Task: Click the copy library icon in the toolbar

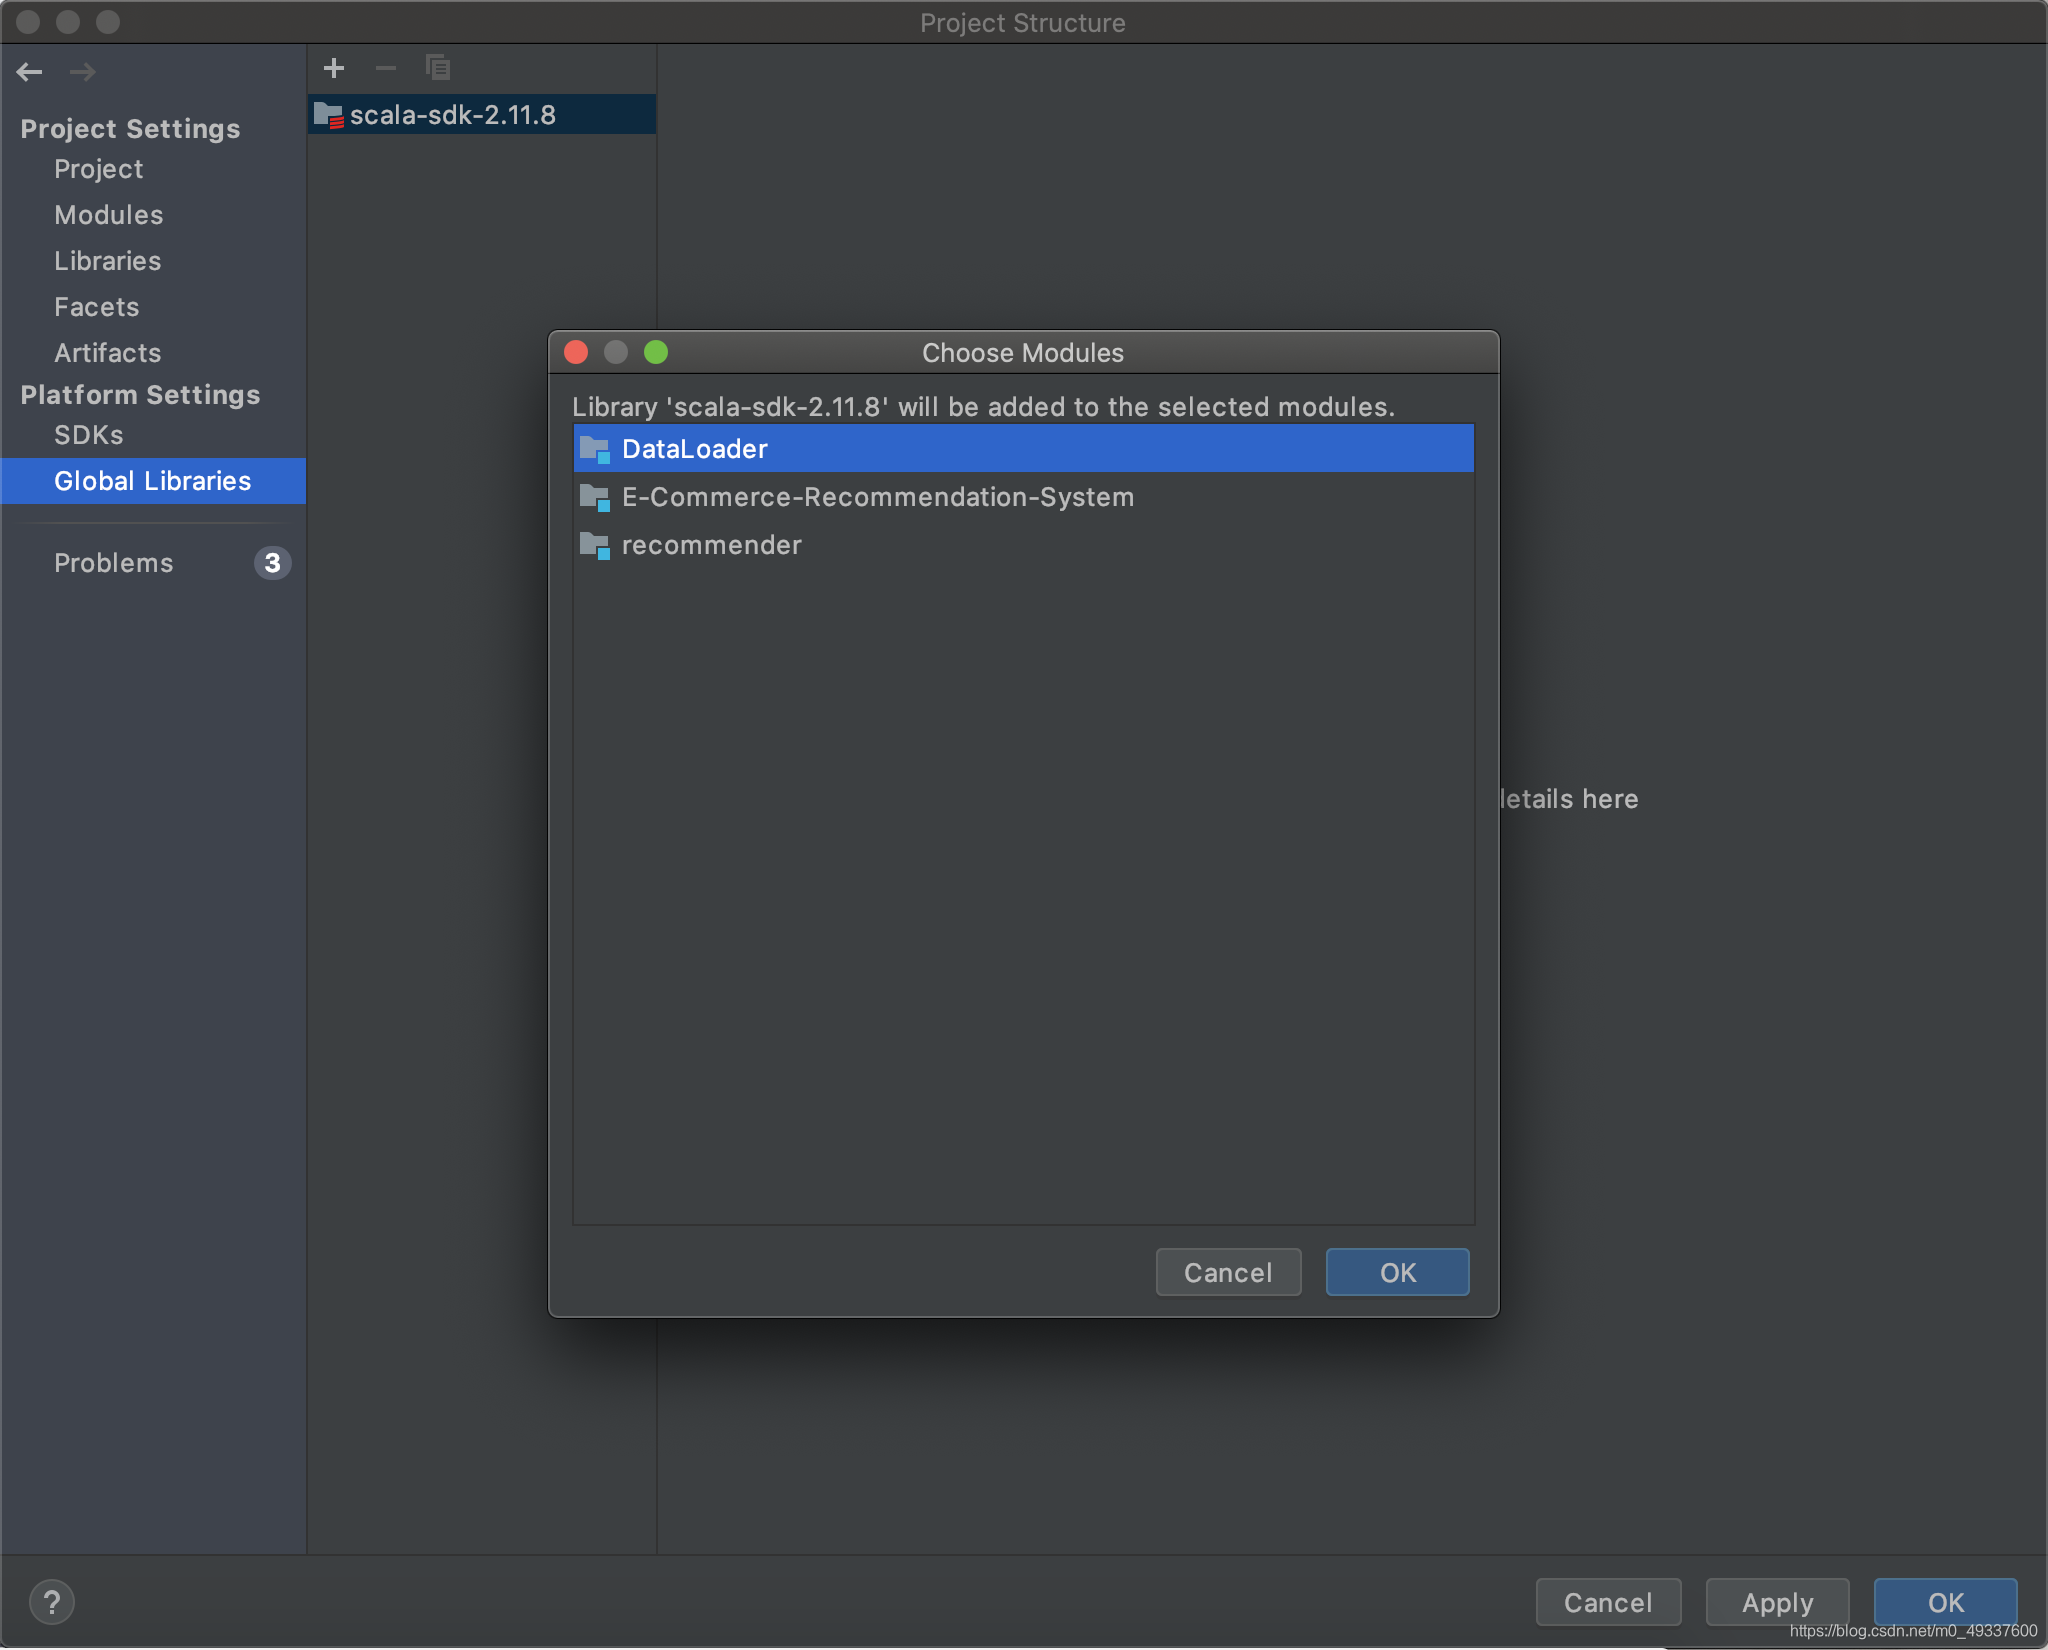Action: [438, 67]
